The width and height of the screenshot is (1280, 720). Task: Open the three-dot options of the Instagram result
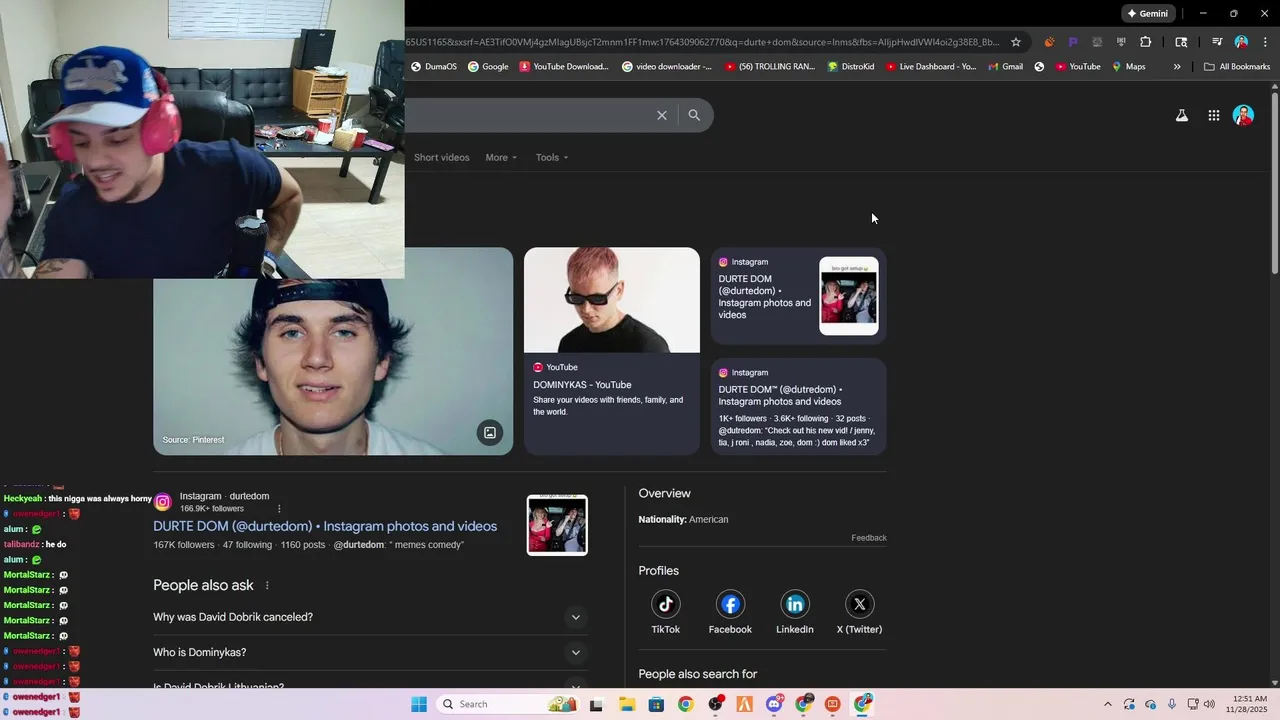pos(279,509)
